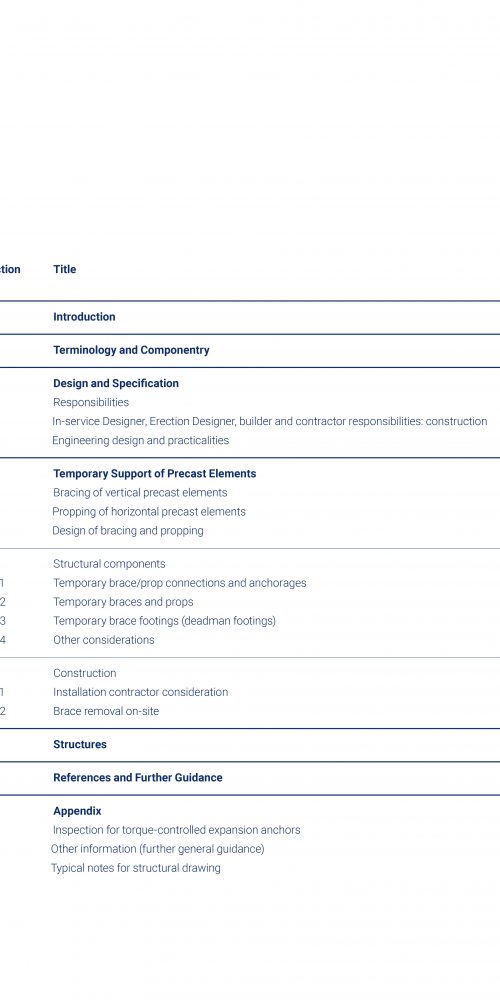The width and height of the screenshot is (500, 1000).
Task: Open the Introduction section entry
Action: (x=84, y=317)
